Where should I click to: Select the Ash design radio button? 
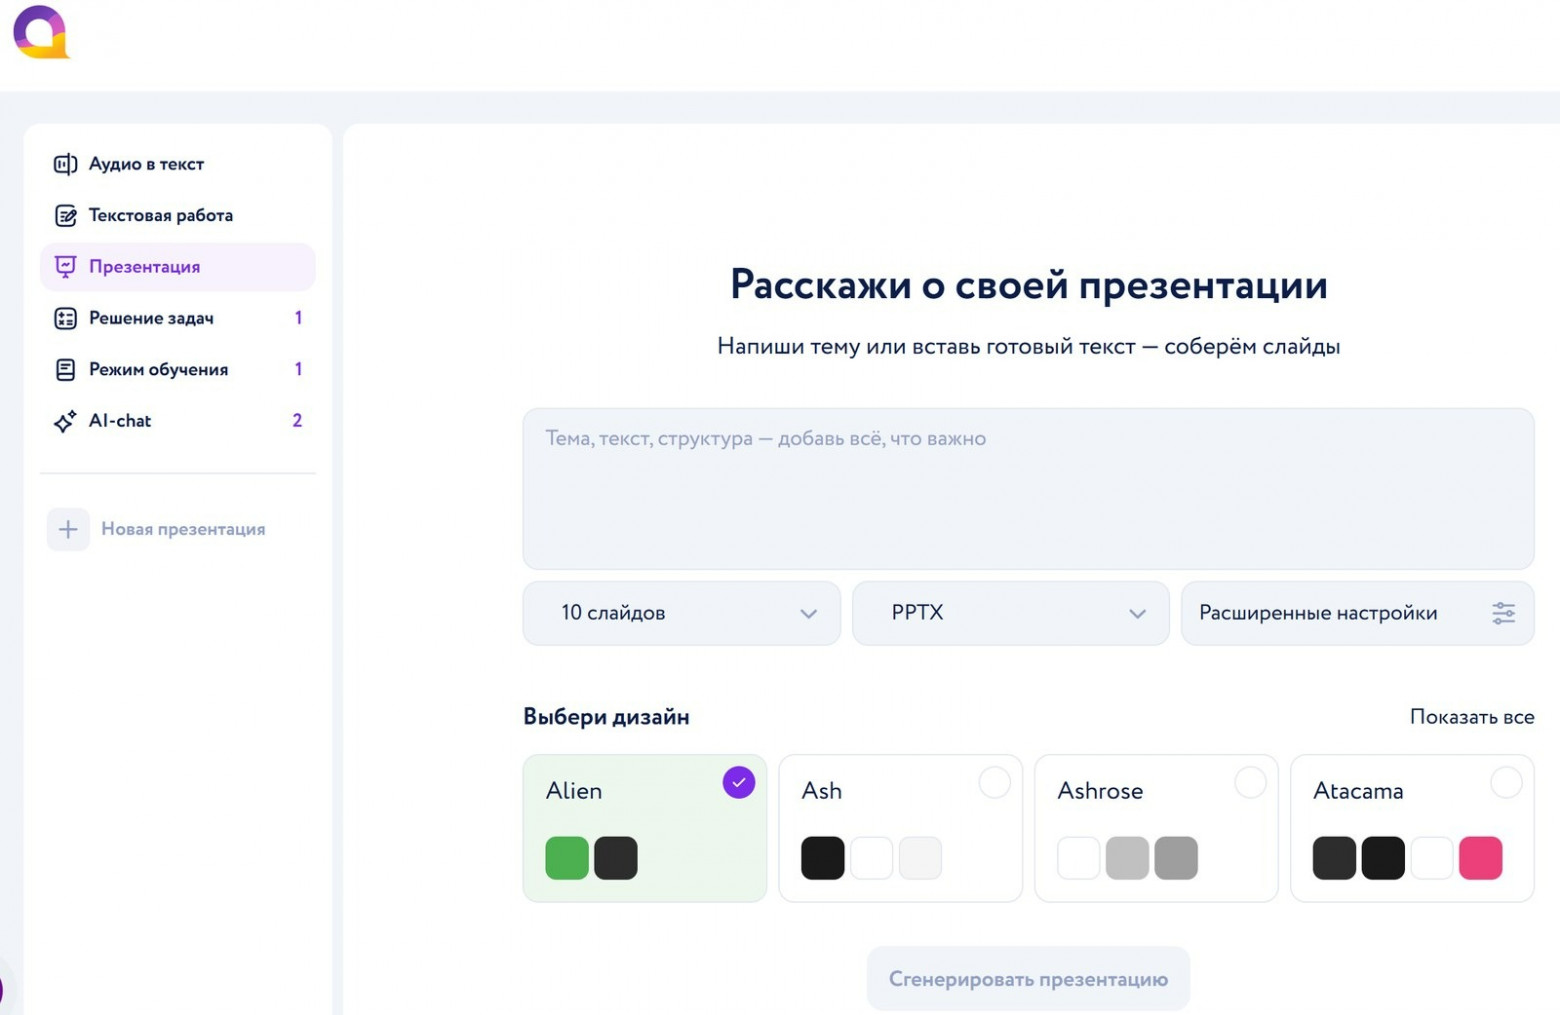(x=994, y=782)
